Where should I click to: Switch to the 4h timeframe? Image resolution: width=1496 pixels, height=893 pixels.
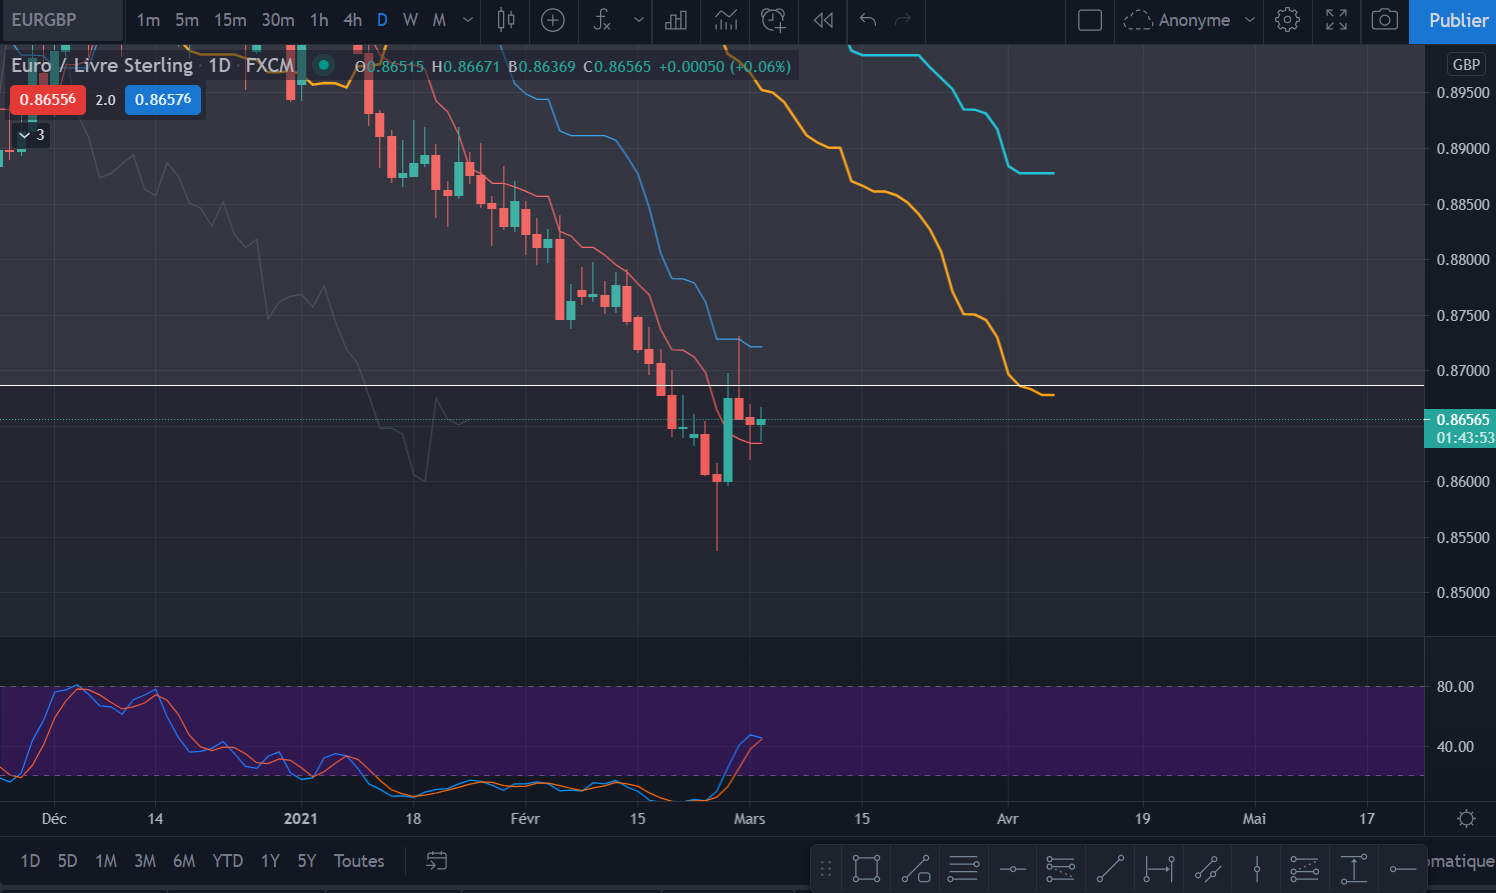352,20
